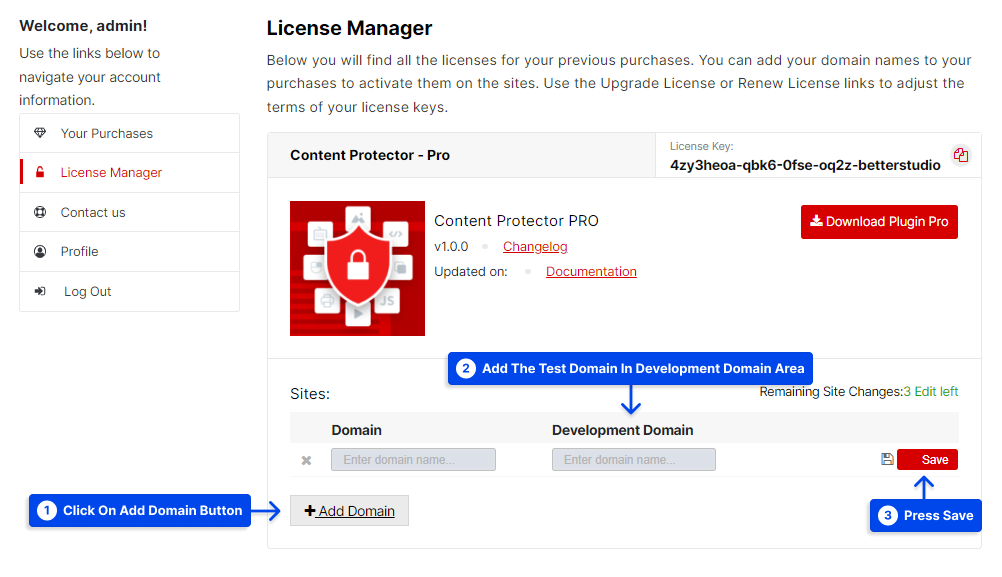This screenshot has height=577, width=1002.
Task: Open the Profile page
Action: (x=130, y=252)
